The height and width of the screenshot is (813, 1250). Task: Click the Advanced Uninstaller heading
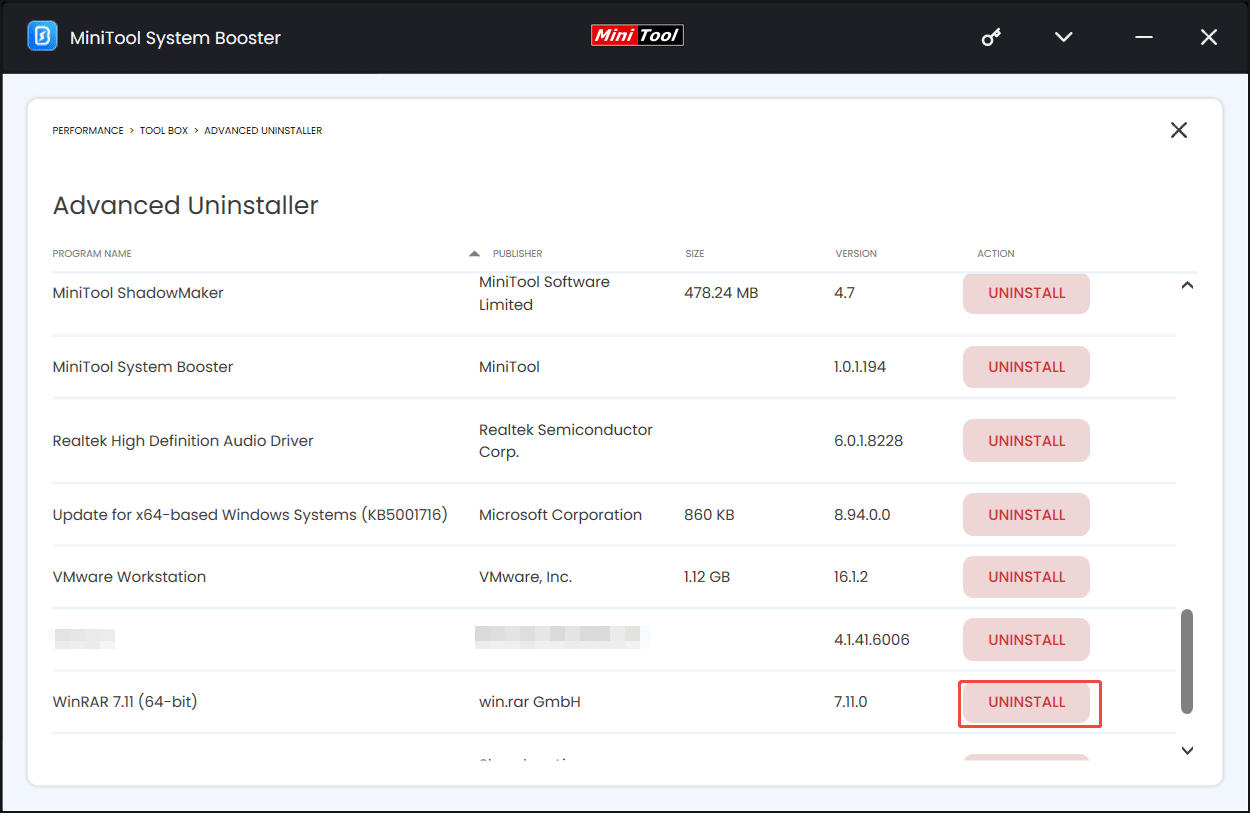click(x=185, y=205)
